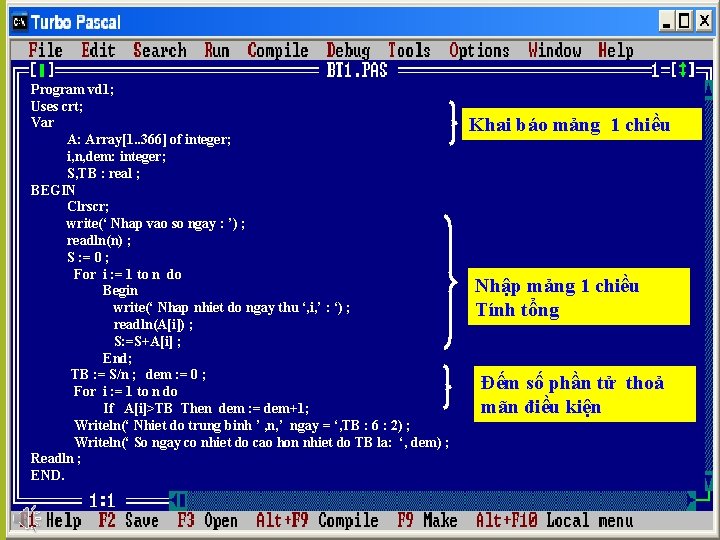720x540 pixels.
Task: Click the 'Khai báo mảng 1 chiều' label
Action: 581,124
